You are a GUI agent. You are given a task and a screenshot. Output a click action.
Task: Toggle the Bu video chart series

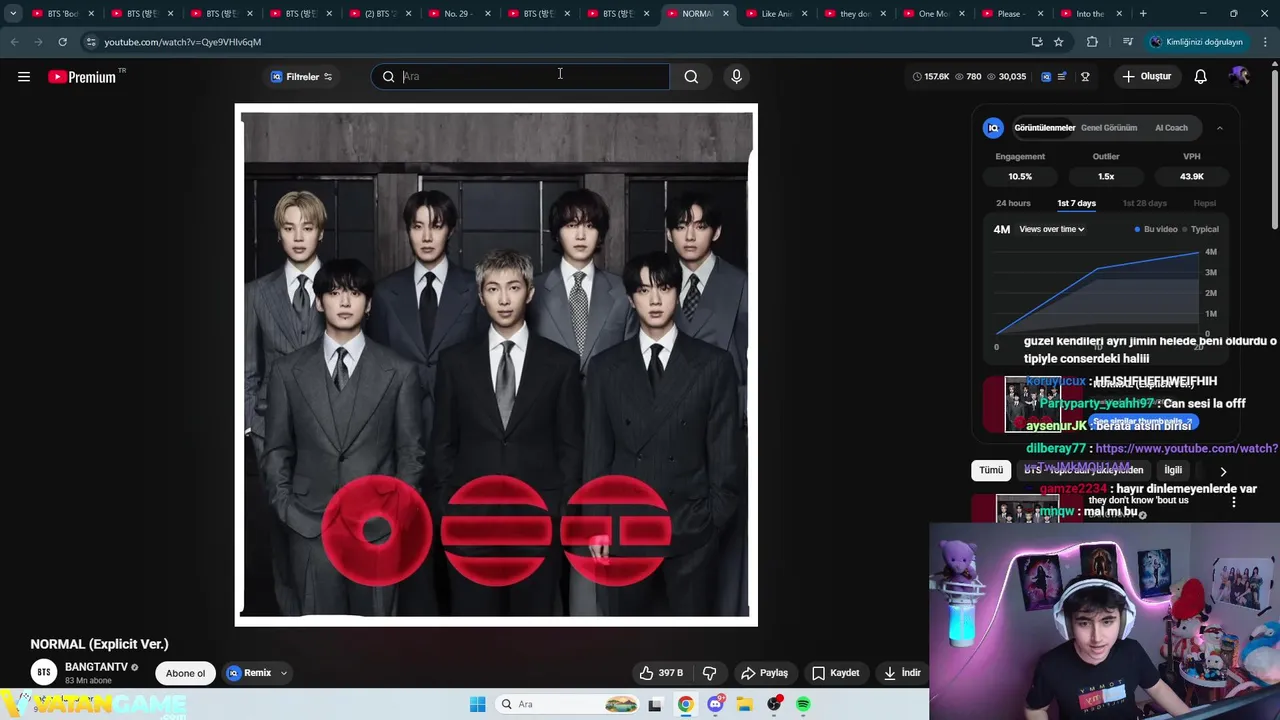pos(1156,229)
